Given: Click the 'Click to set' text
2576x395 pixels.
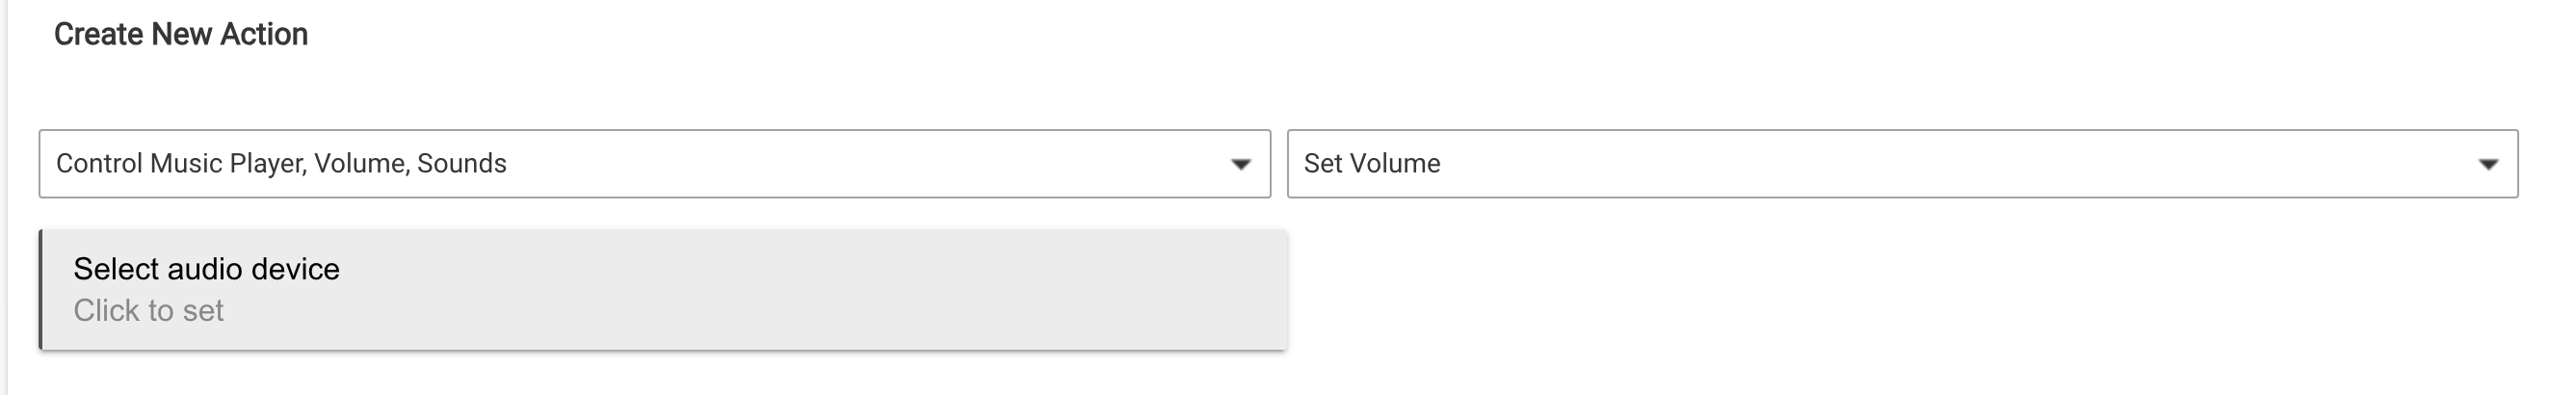Looking at the screenshot, I should coord(148,311).
